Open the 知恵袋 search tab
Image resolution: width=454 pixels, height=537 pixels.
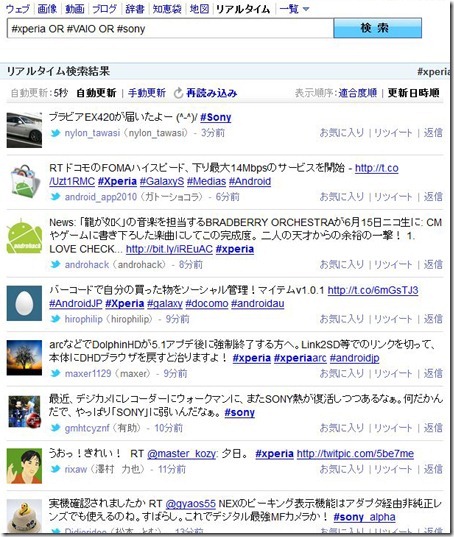167,9
